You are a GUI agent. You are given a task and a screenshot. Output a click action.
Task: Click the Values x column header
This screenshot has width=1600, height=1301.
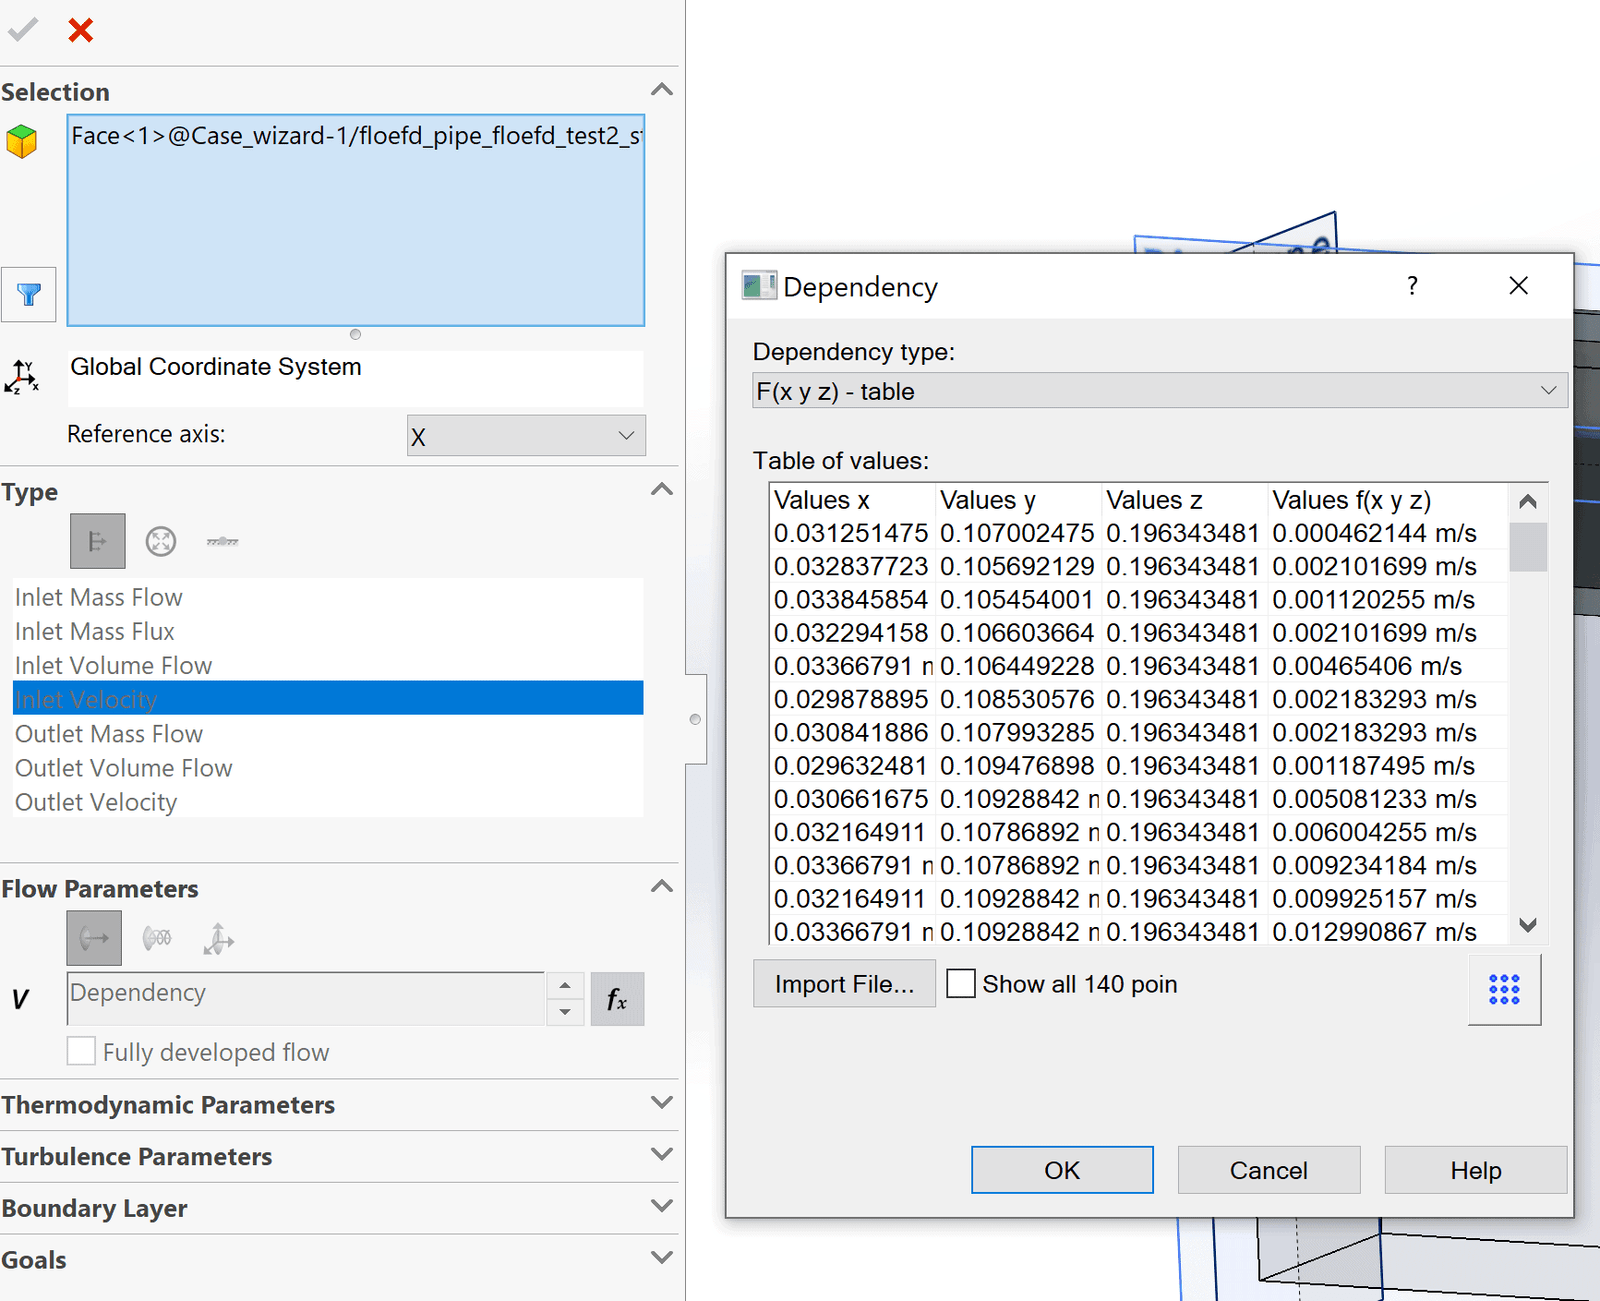coord(852,500)
